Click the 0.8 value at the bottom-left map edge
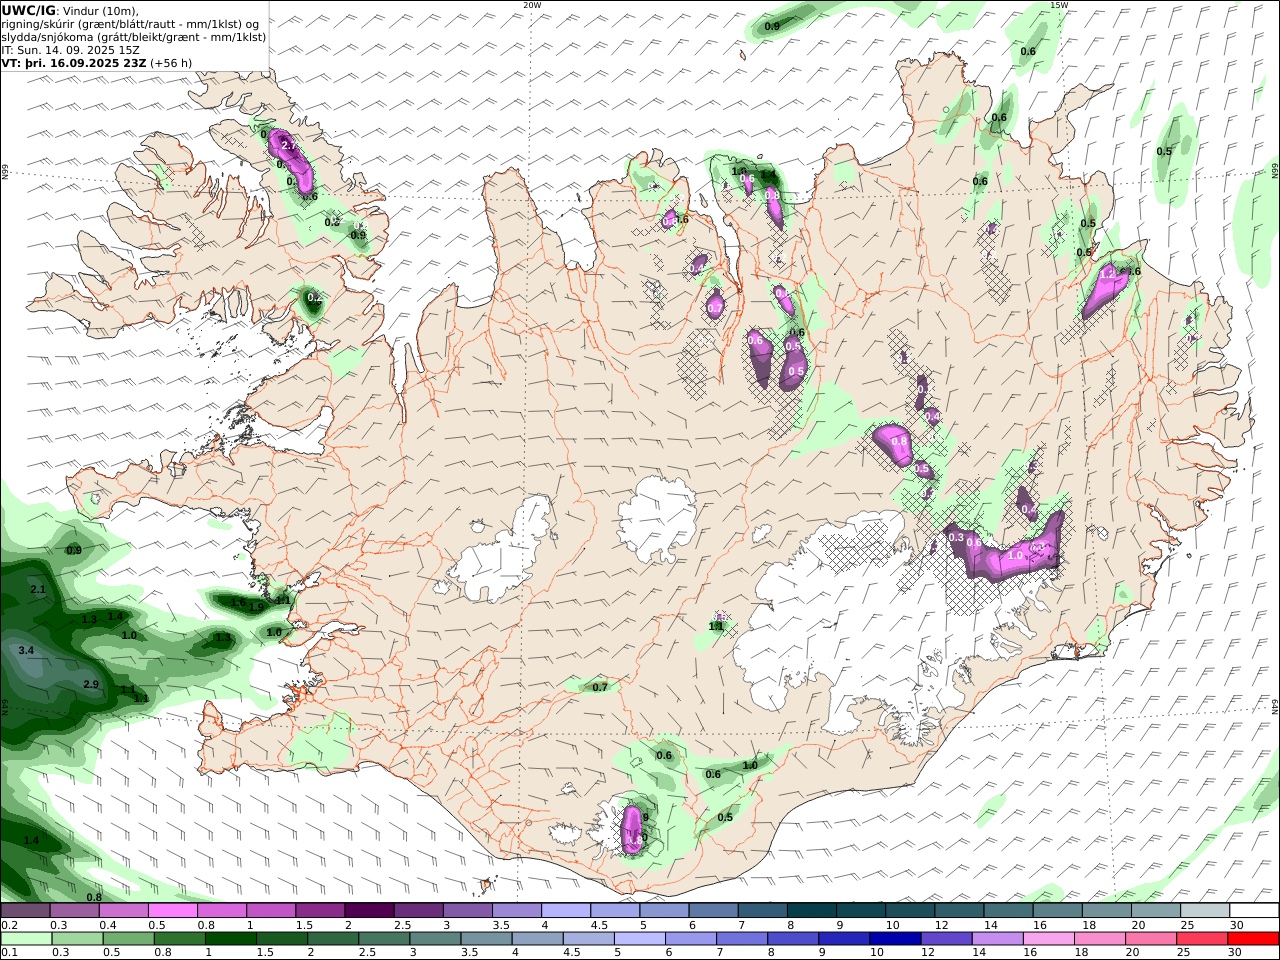 (94, 897)
